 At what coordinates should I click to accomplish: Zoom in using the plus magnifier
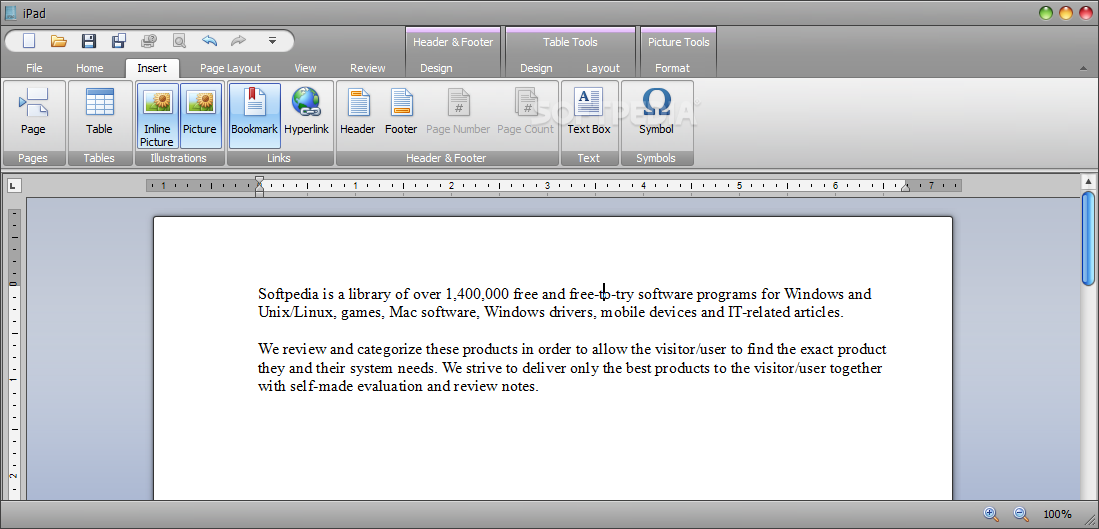990,514
